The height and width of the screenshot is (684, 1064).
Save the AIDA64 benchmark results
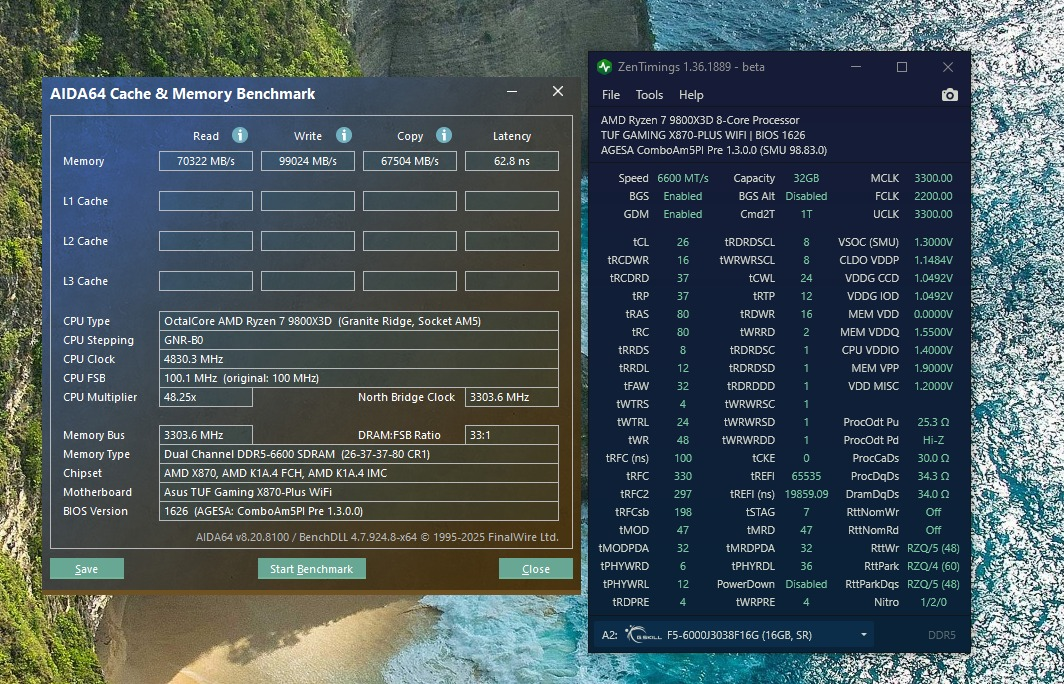tap(87, 569)
